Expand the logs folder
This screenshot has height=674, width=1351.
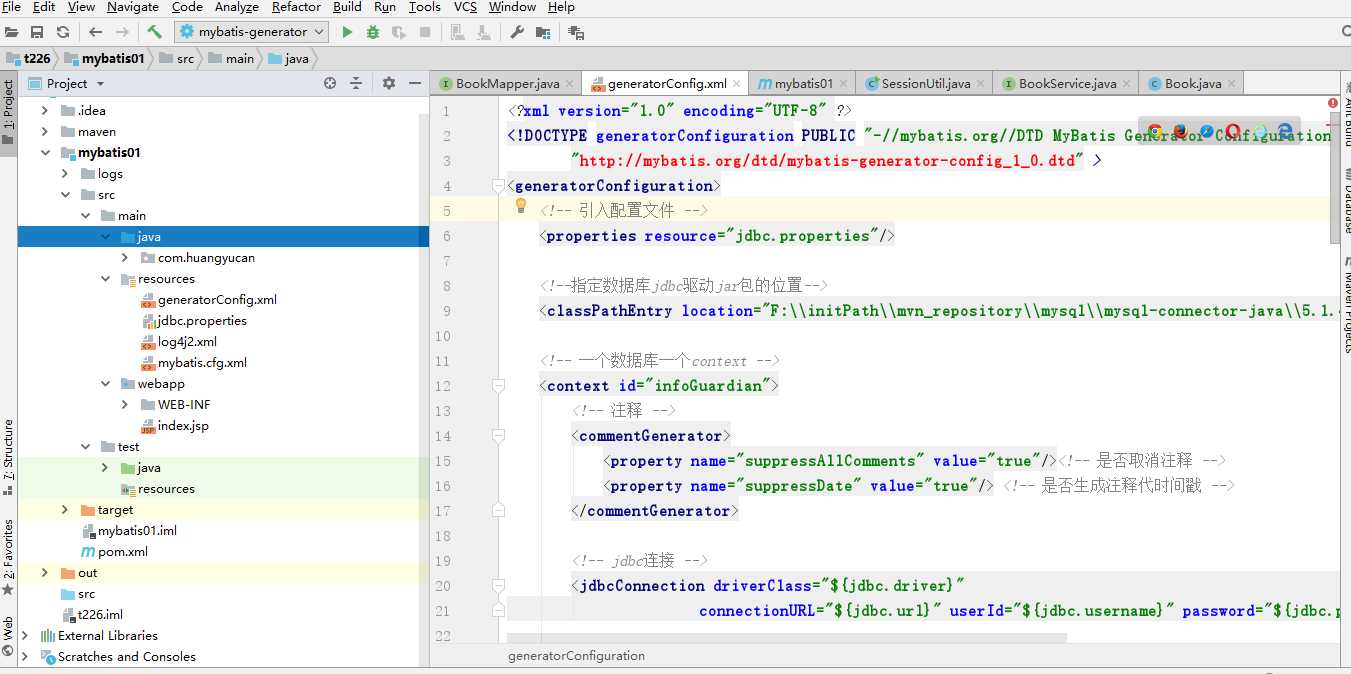pos(65,174)
